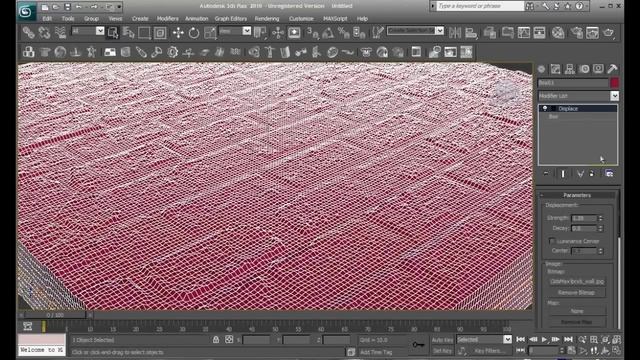Select the Link tool icon

(x=28, y=33)
